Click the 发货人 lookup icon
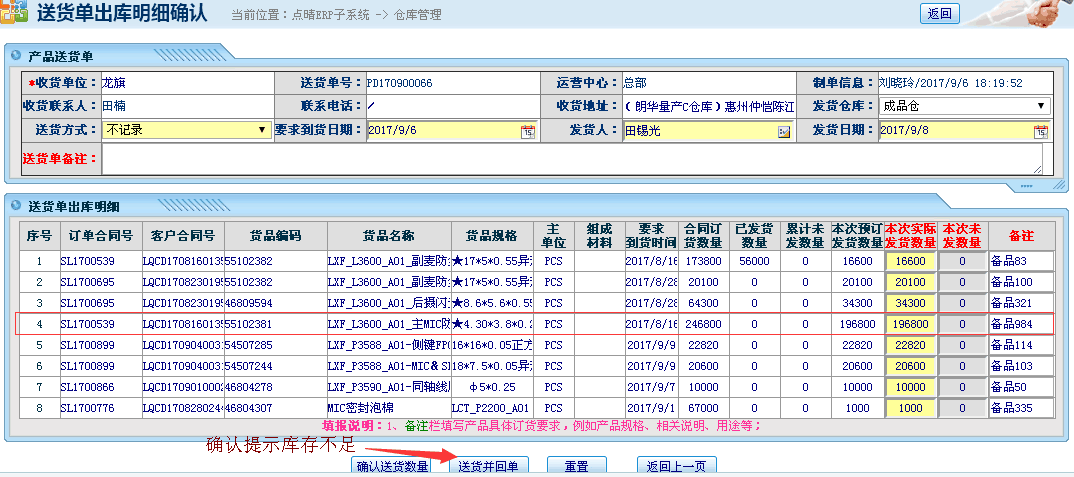The height and width of the screenshot is (477, 1074). pos(784,131)
